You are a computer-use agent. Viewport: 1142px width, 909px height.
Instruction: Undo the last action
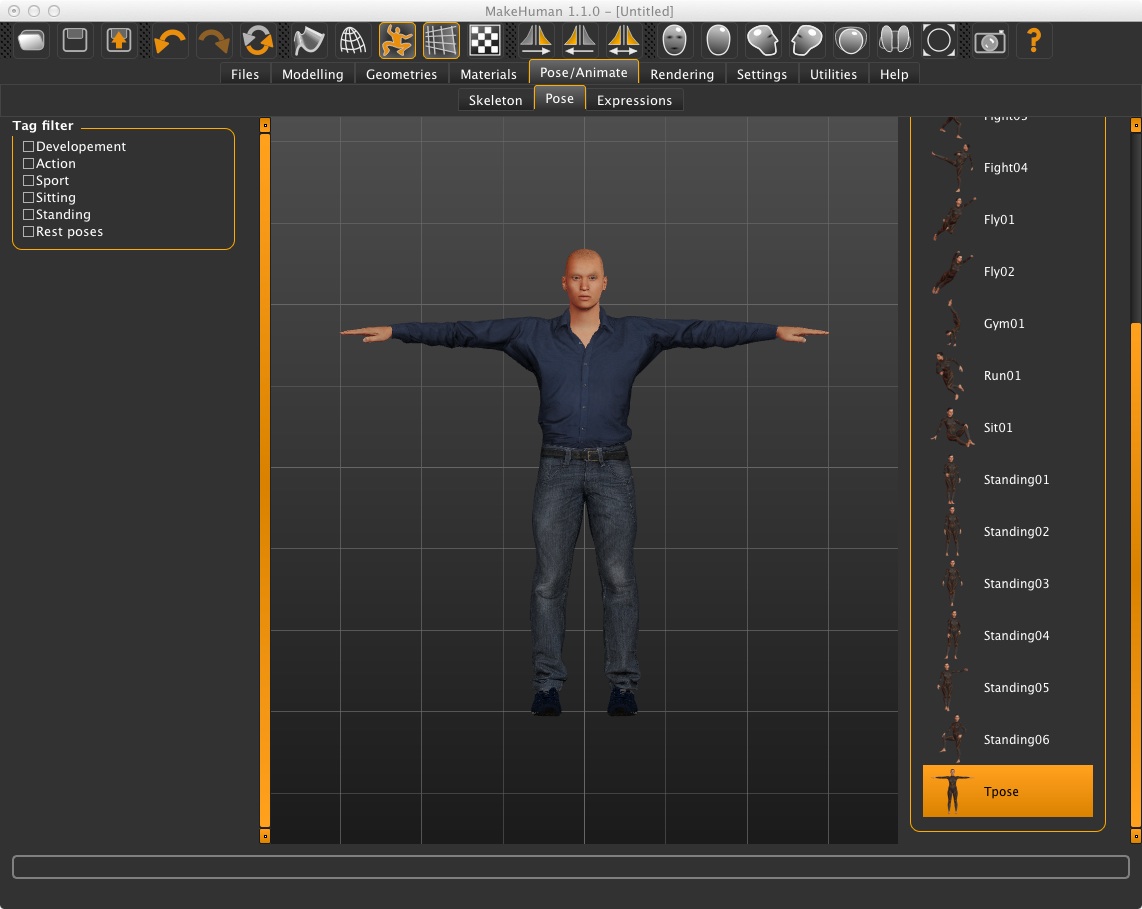pos(168,41)
